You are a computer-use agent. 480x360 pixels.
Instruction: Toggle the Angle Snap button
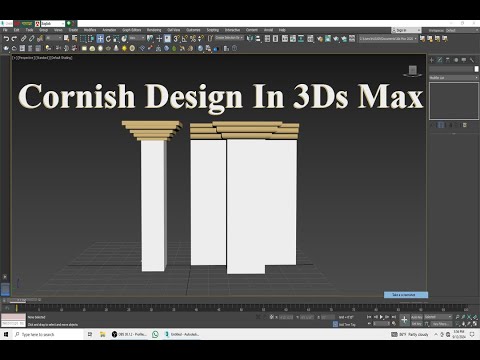[184, 39]
